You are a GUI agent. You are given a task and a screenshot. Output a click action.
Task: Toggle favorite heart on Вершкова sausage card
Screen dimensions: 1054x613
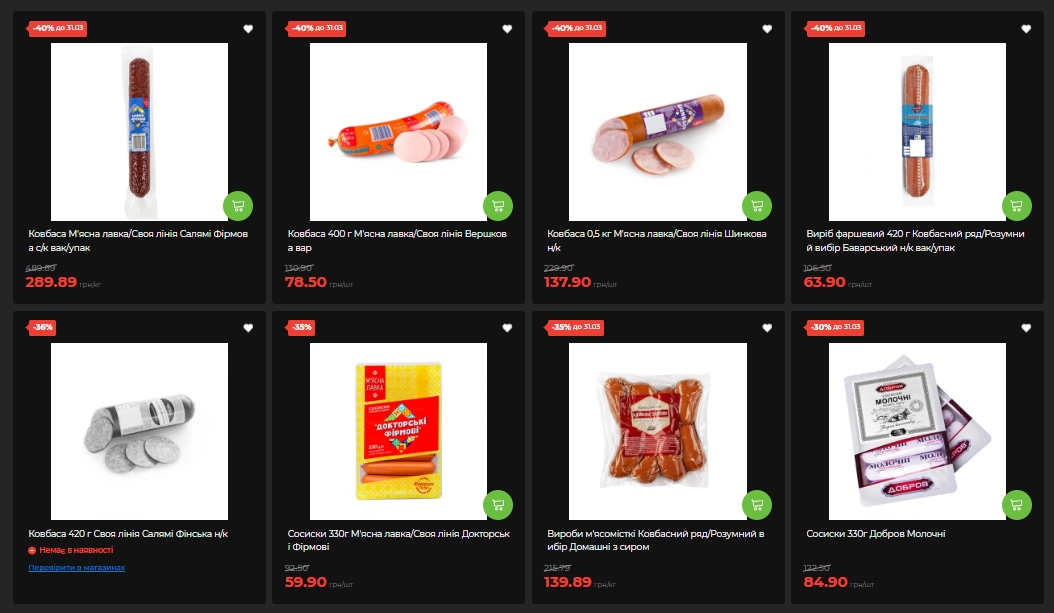[508, 29]
